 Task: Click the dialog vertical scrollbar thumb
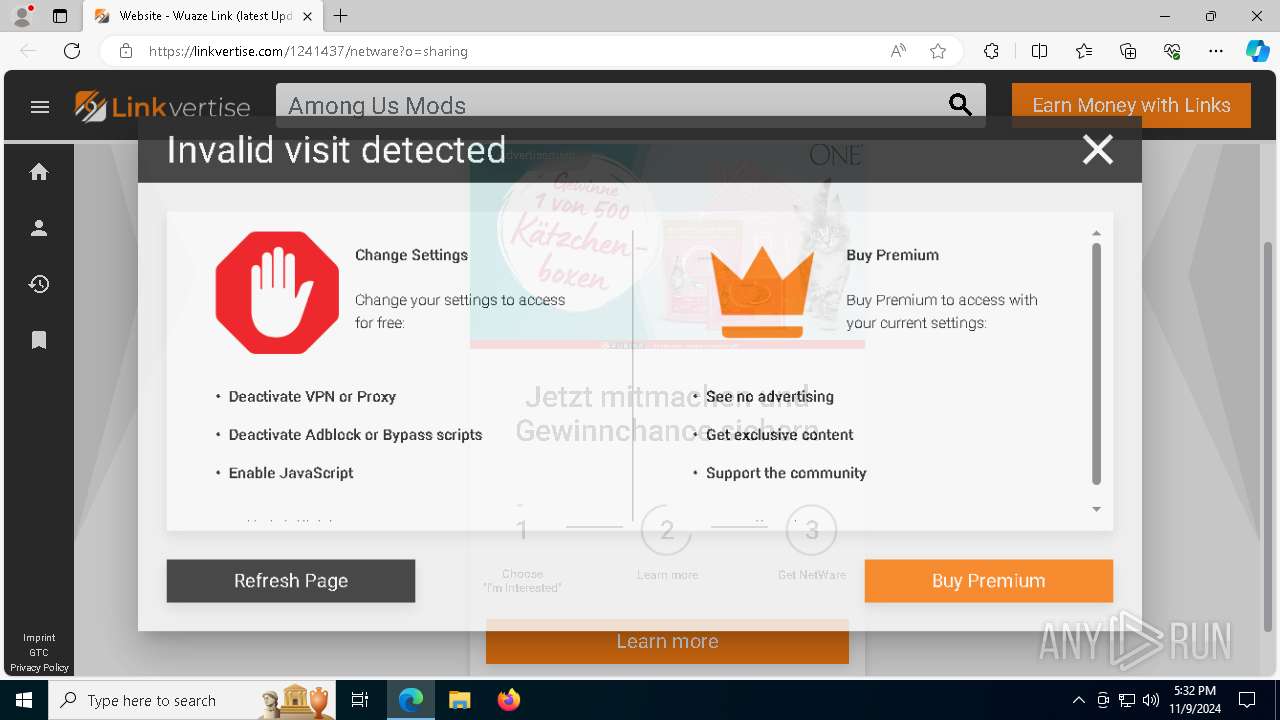(1096, 364)
